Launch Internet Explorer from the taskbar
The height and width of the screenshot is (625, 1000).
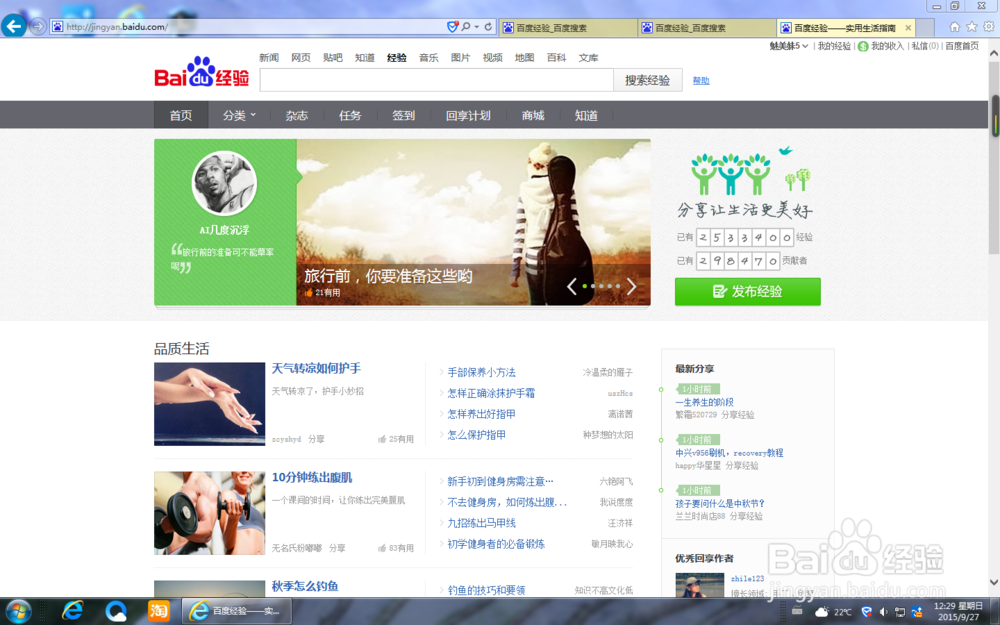pos(72,611)
